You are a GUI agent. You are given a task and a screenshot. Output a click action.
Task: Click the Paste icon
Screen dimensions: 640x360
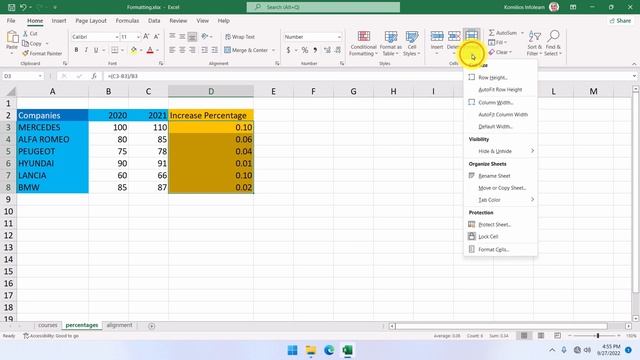click(x=12, y=37)
